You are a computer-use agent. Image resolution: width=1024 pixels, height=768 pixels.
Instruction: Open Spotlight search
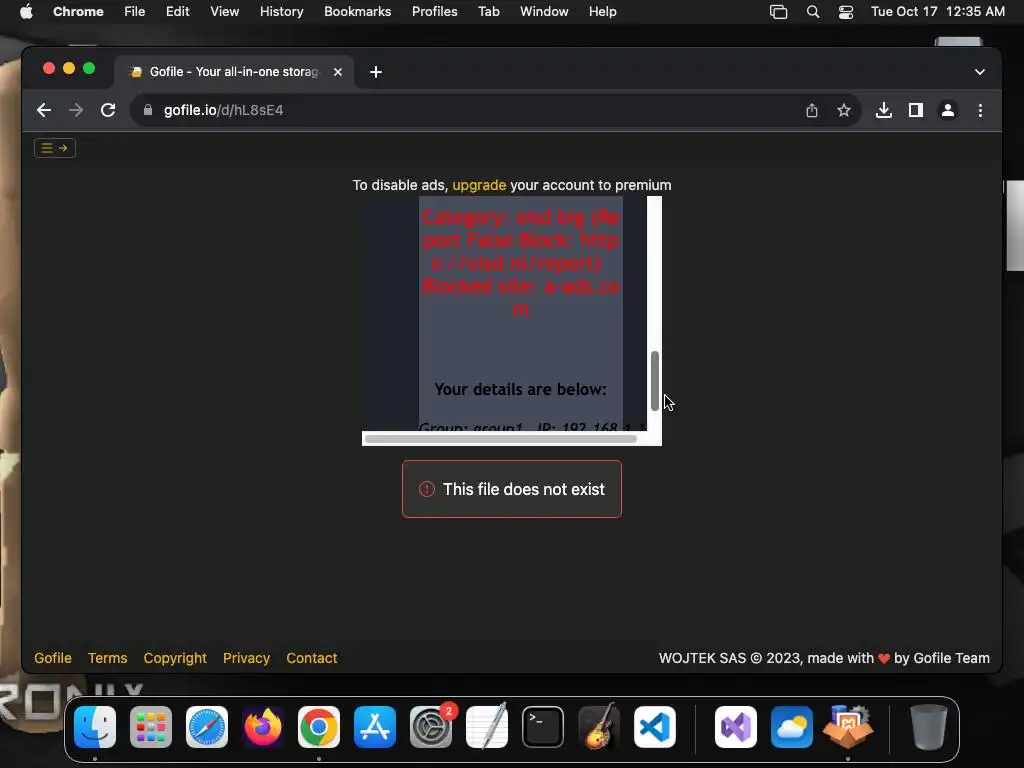[813, 12]
